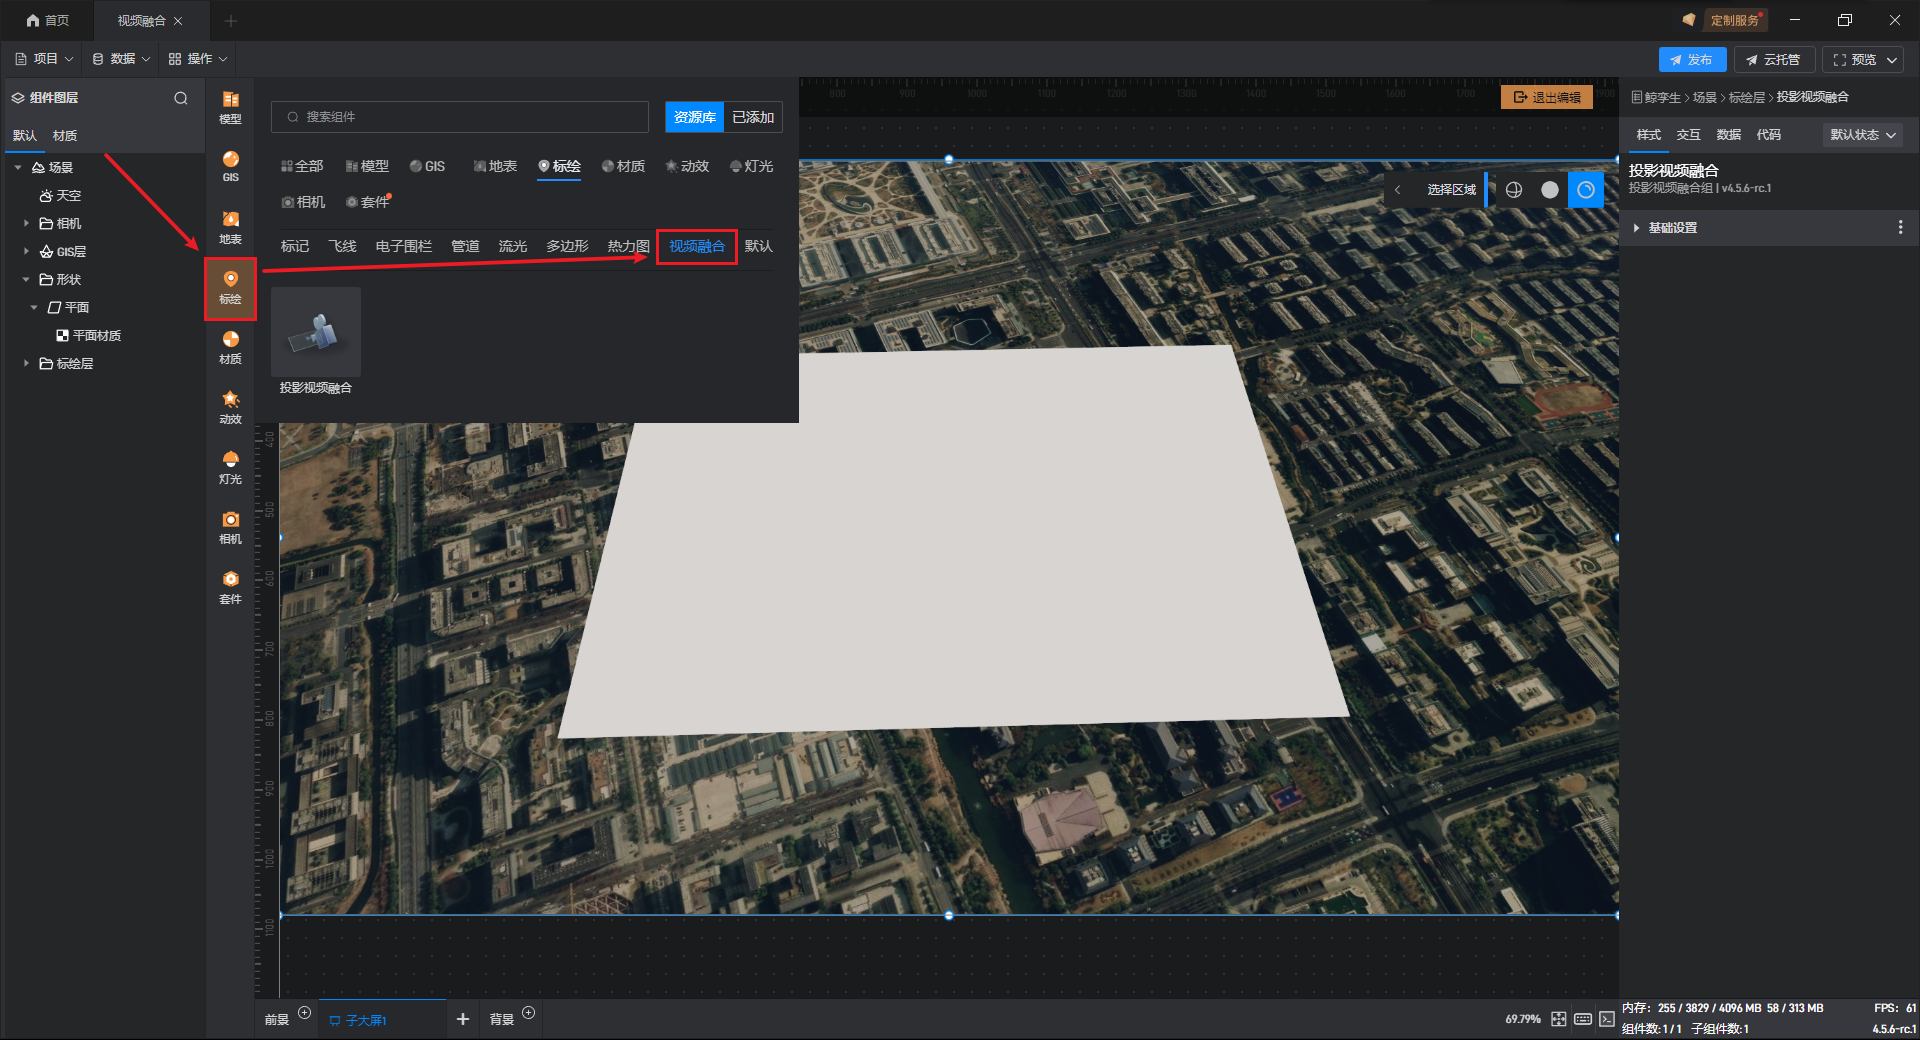Switch to the 交互 tab in the properties panel
Screen dimensions: 1920x1040
(1688, 135)
